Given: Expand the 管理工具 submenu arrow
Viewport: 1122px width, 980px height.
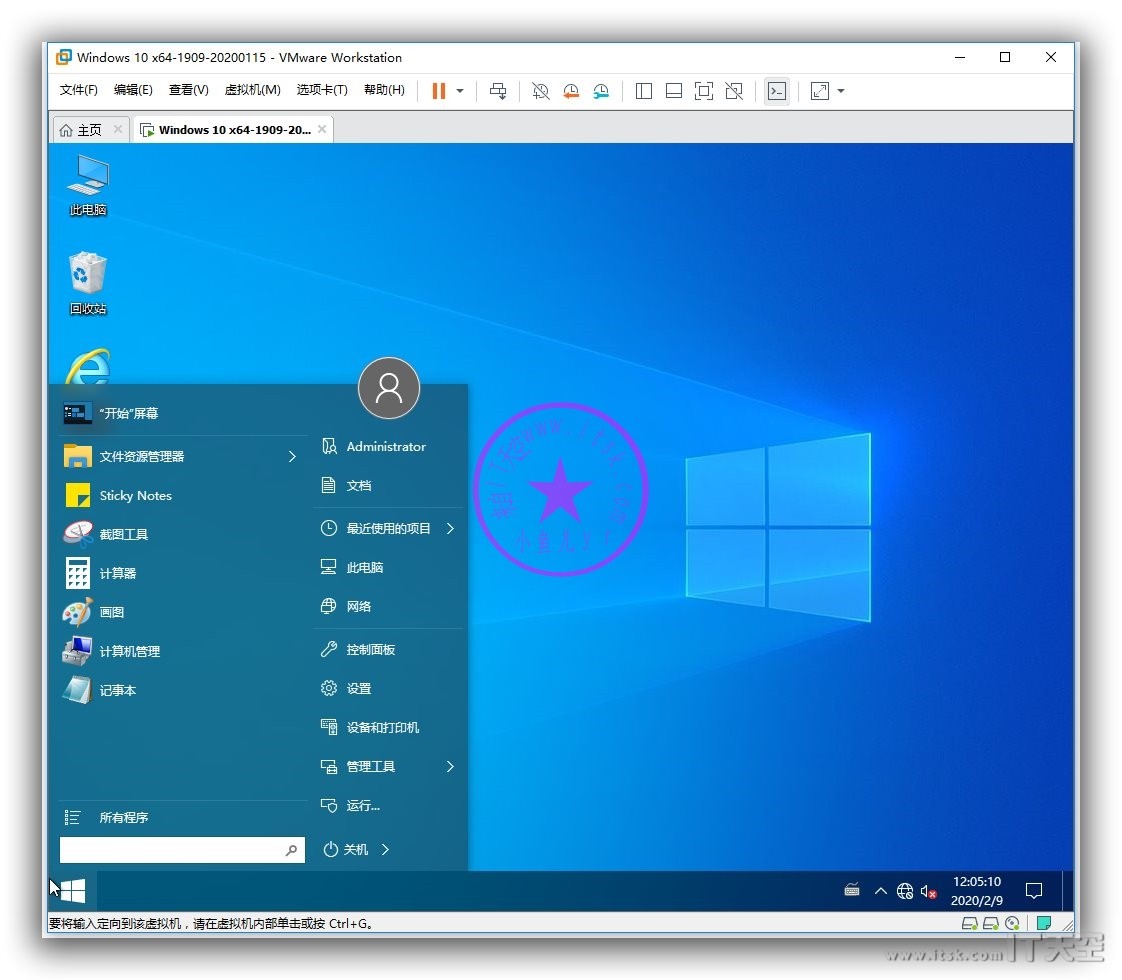Looking at the screenshot, I should click(450, 767).
